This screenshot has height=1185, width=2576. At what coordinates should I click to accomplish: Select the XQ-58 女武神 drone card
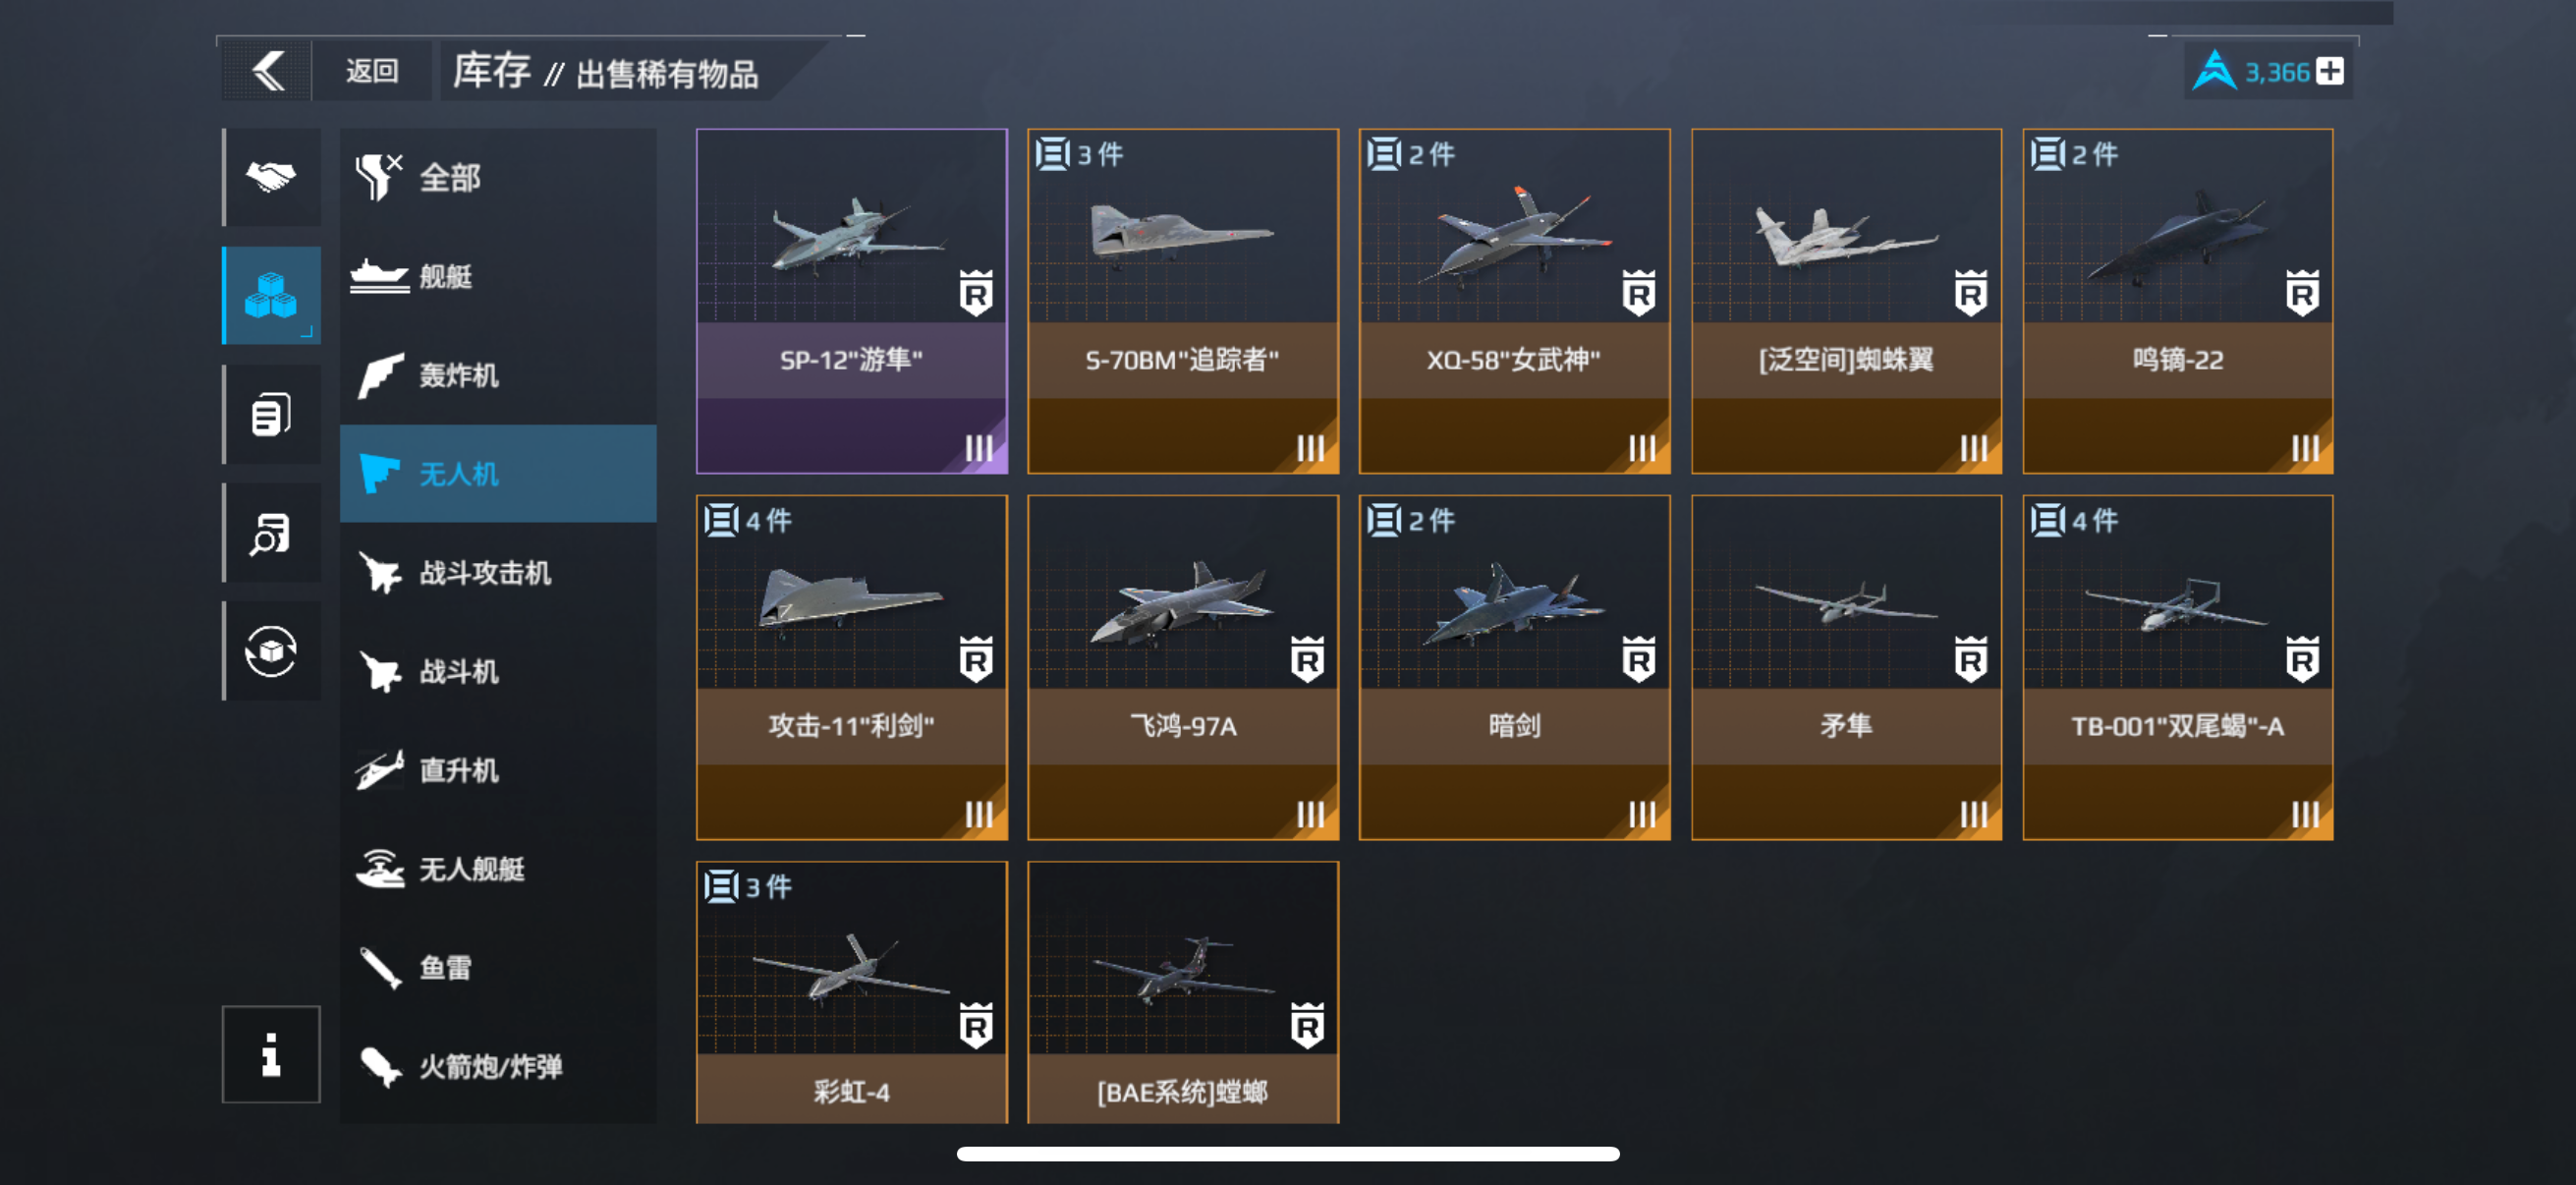point(1514,301)
